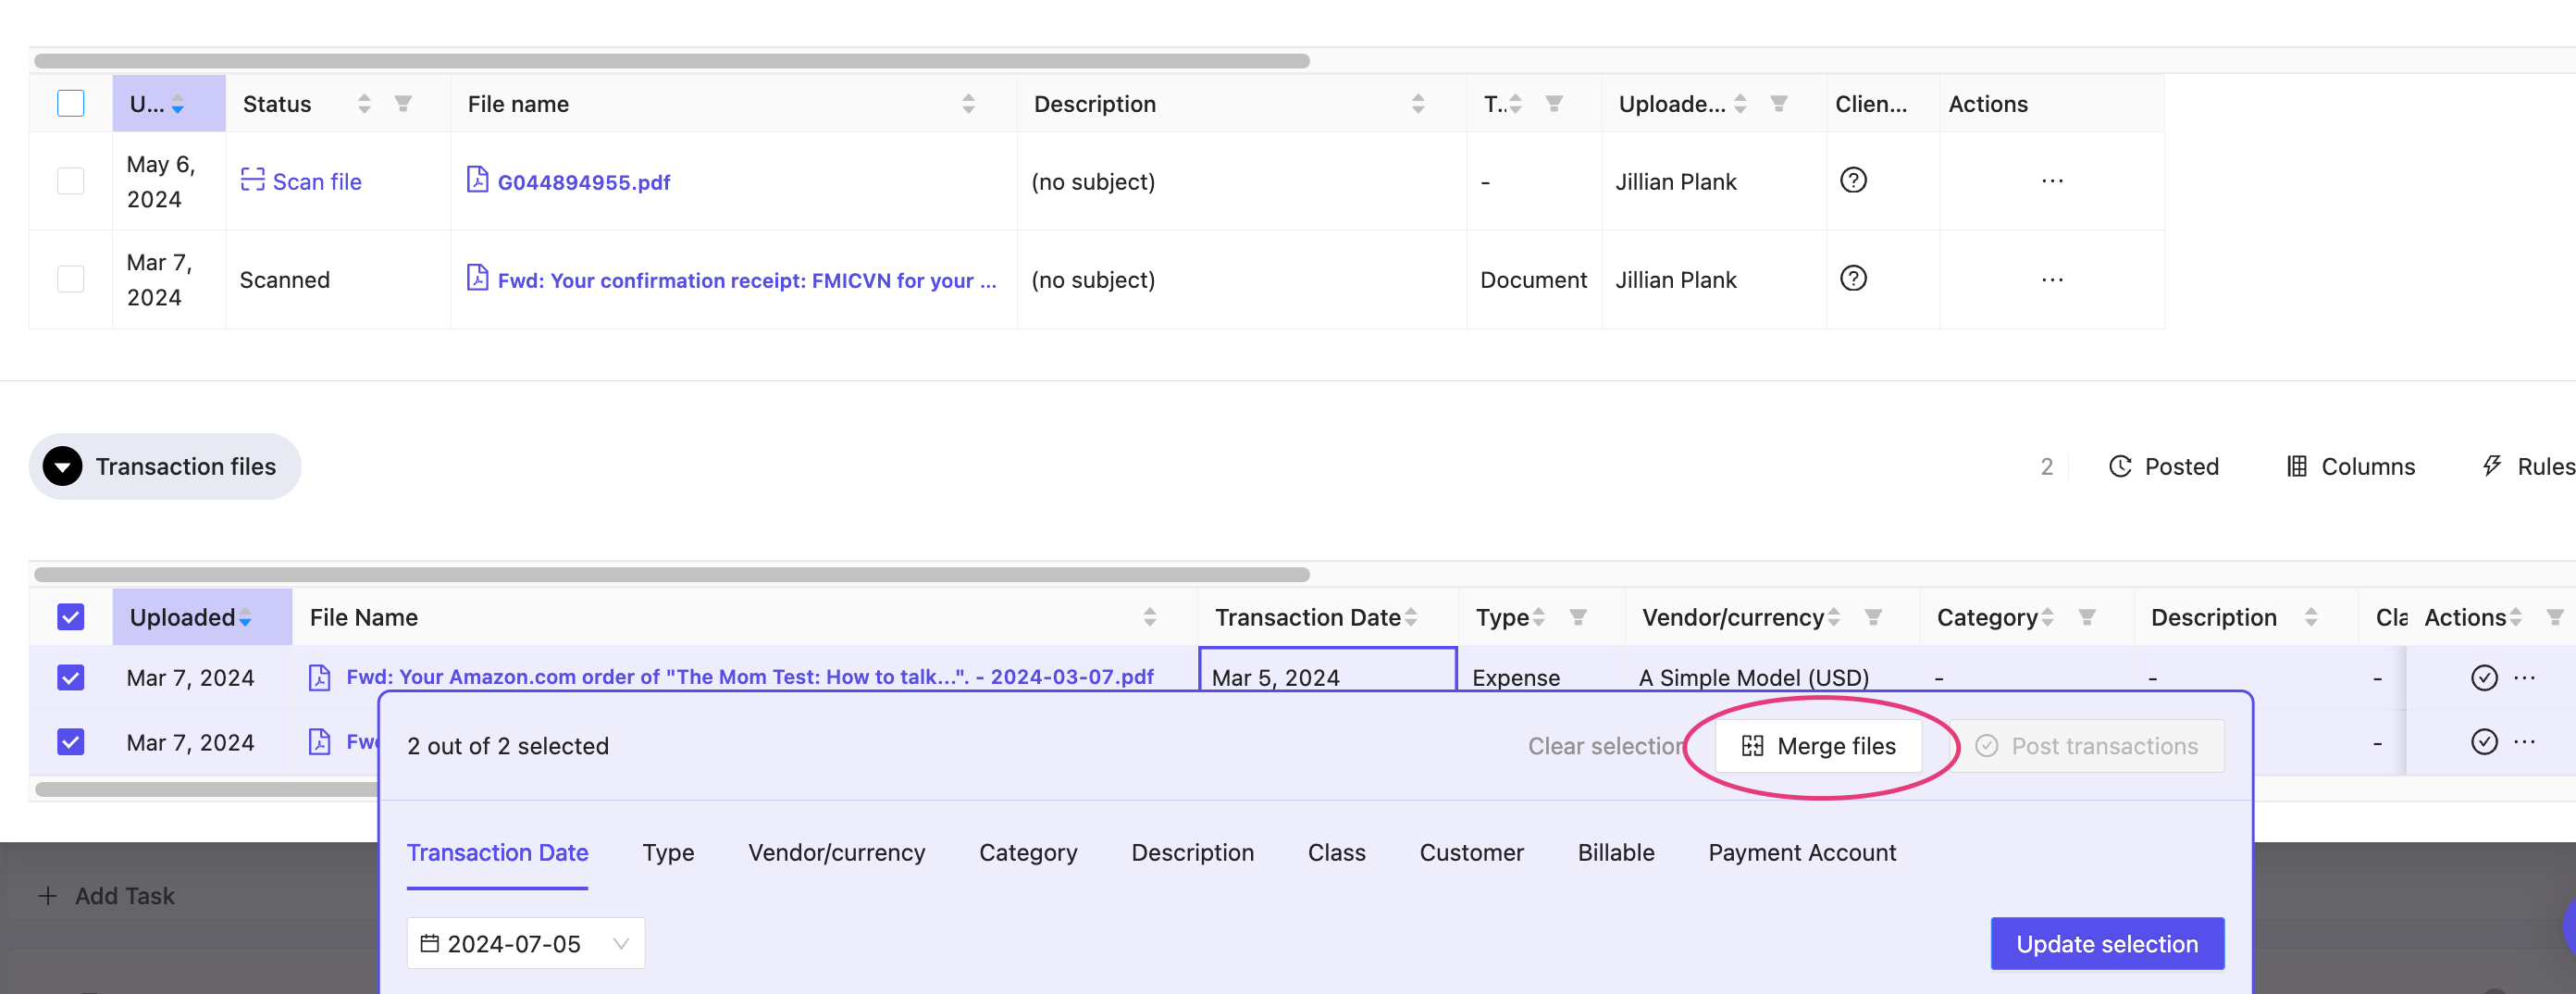This screenshot has height=994, width=2576.
Task: Sort transaction table by Description
Action: (x=2311, y=617)
